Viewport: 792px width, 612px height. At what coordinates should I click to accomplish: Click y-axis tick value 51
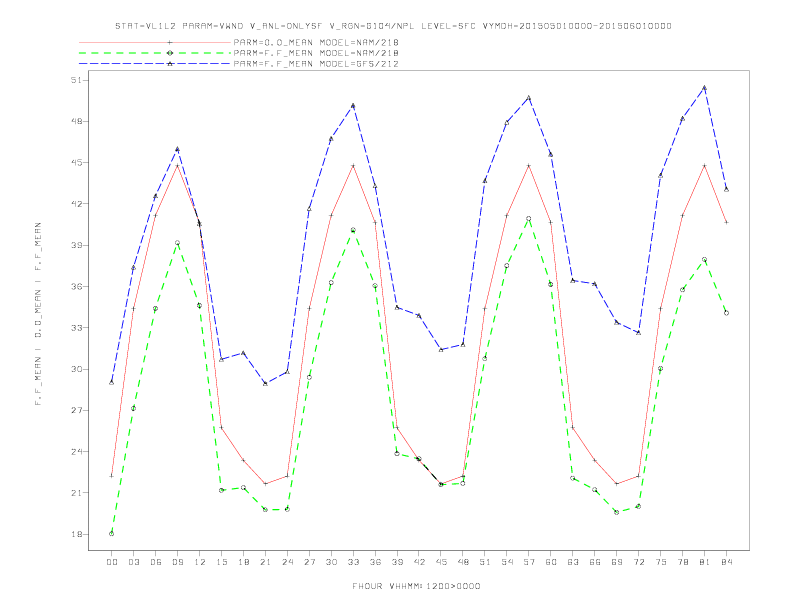coord(76,80)
